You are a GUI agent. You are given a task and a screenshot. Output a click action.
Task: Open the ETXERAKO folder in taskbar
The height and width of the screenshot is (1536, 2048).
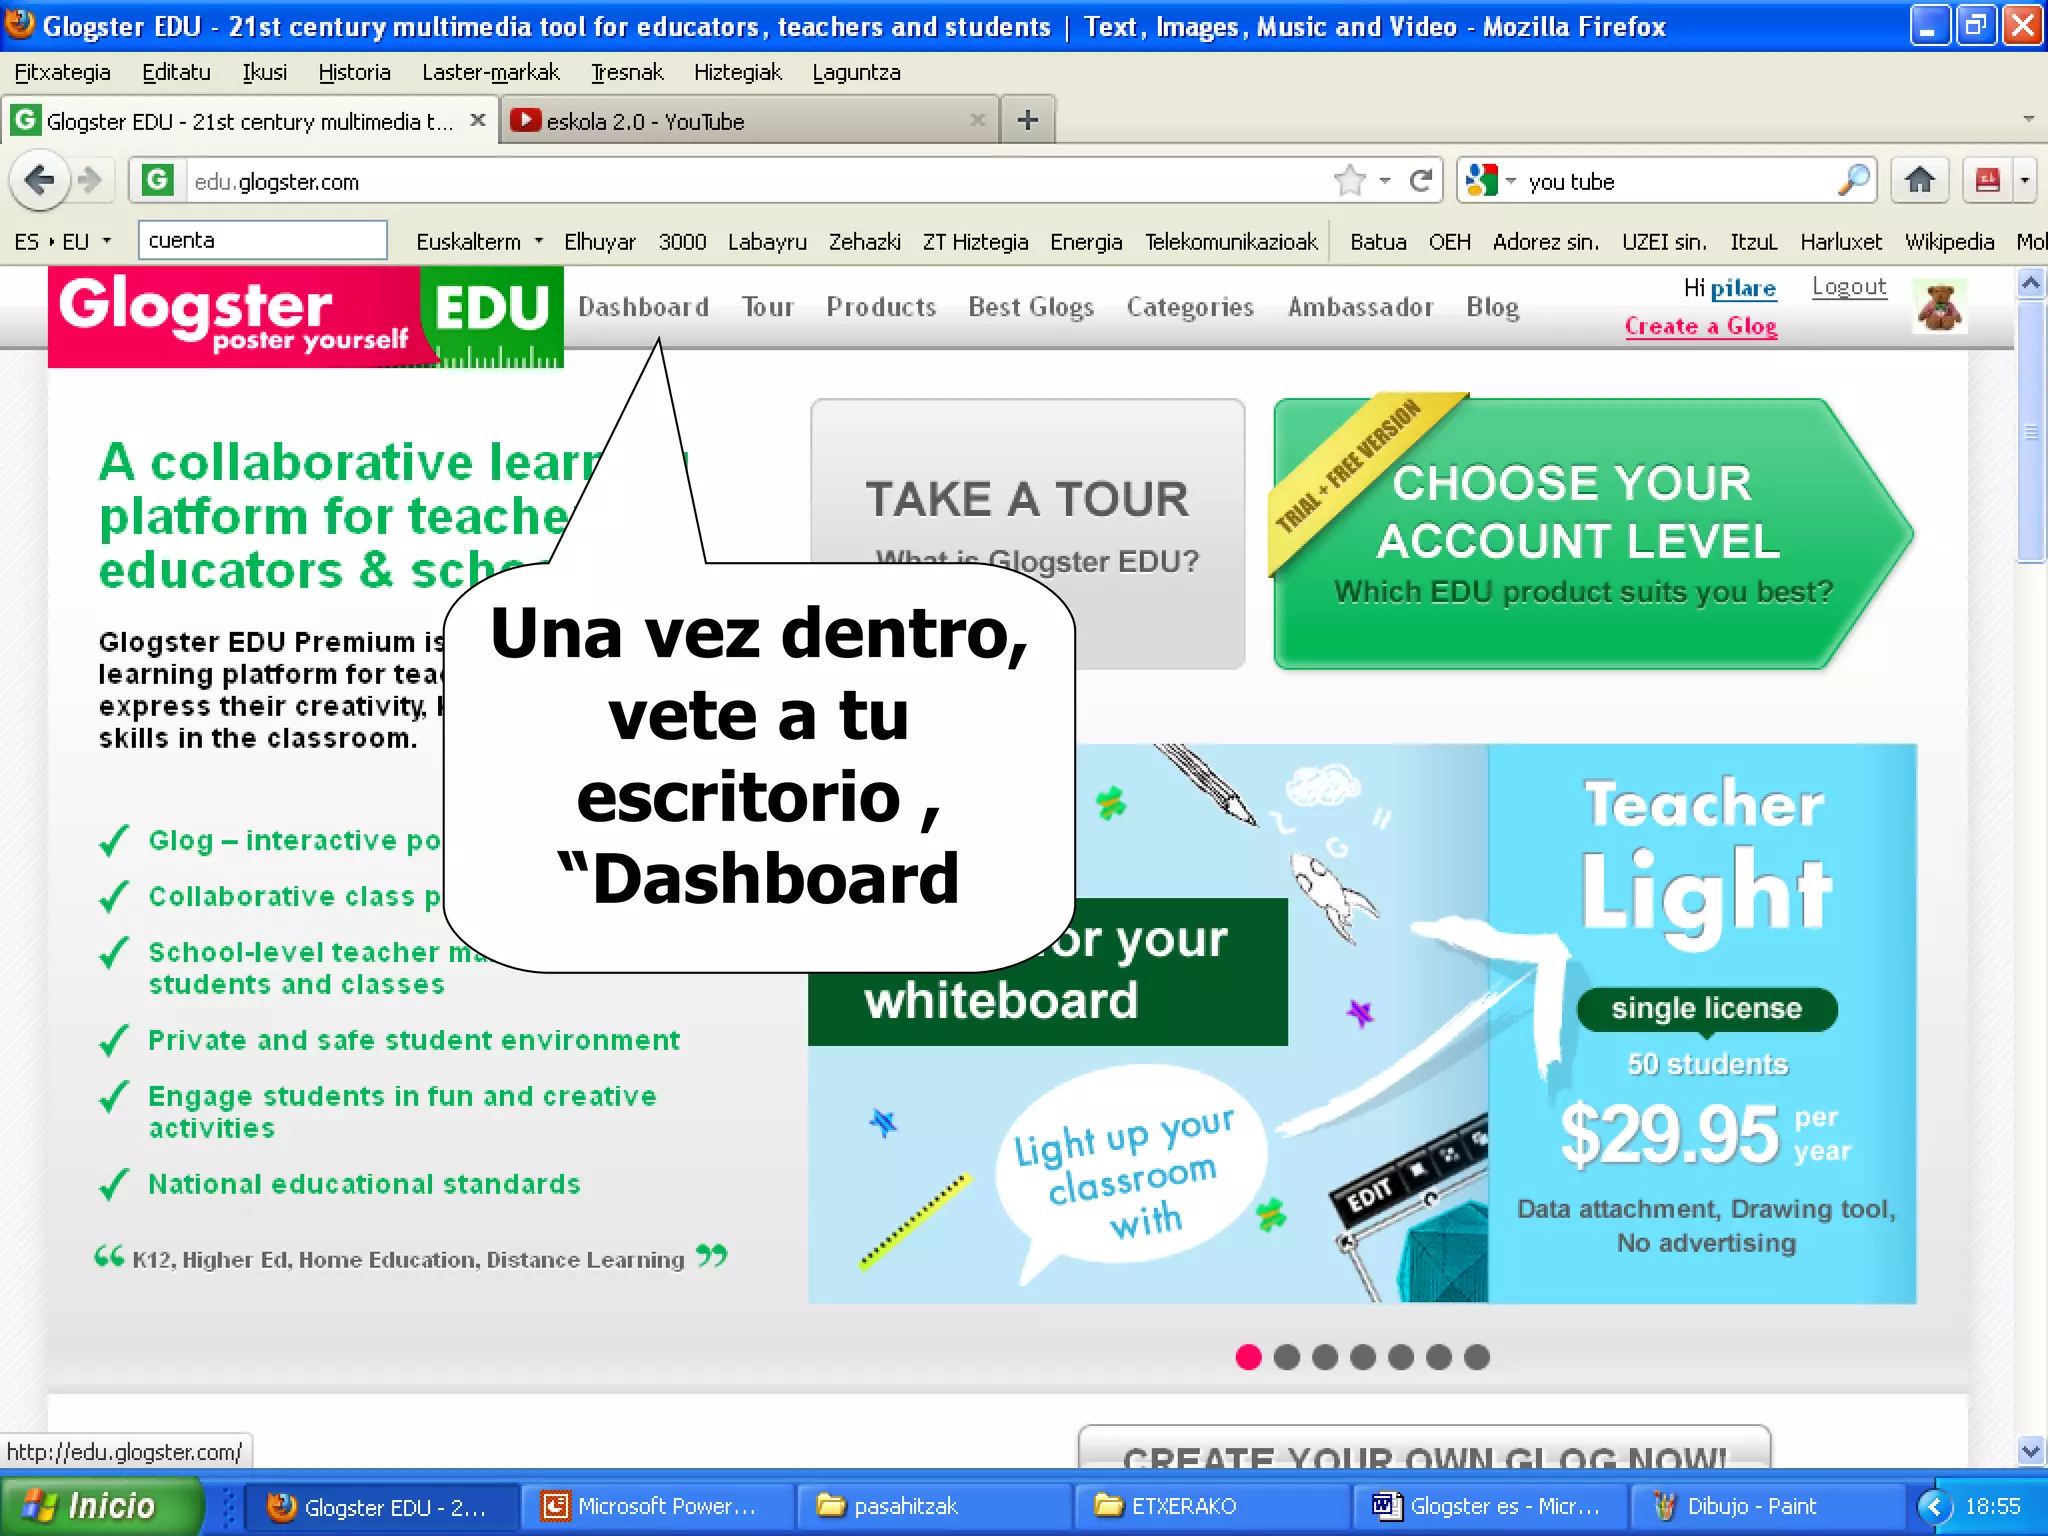click(1210, 1506)
